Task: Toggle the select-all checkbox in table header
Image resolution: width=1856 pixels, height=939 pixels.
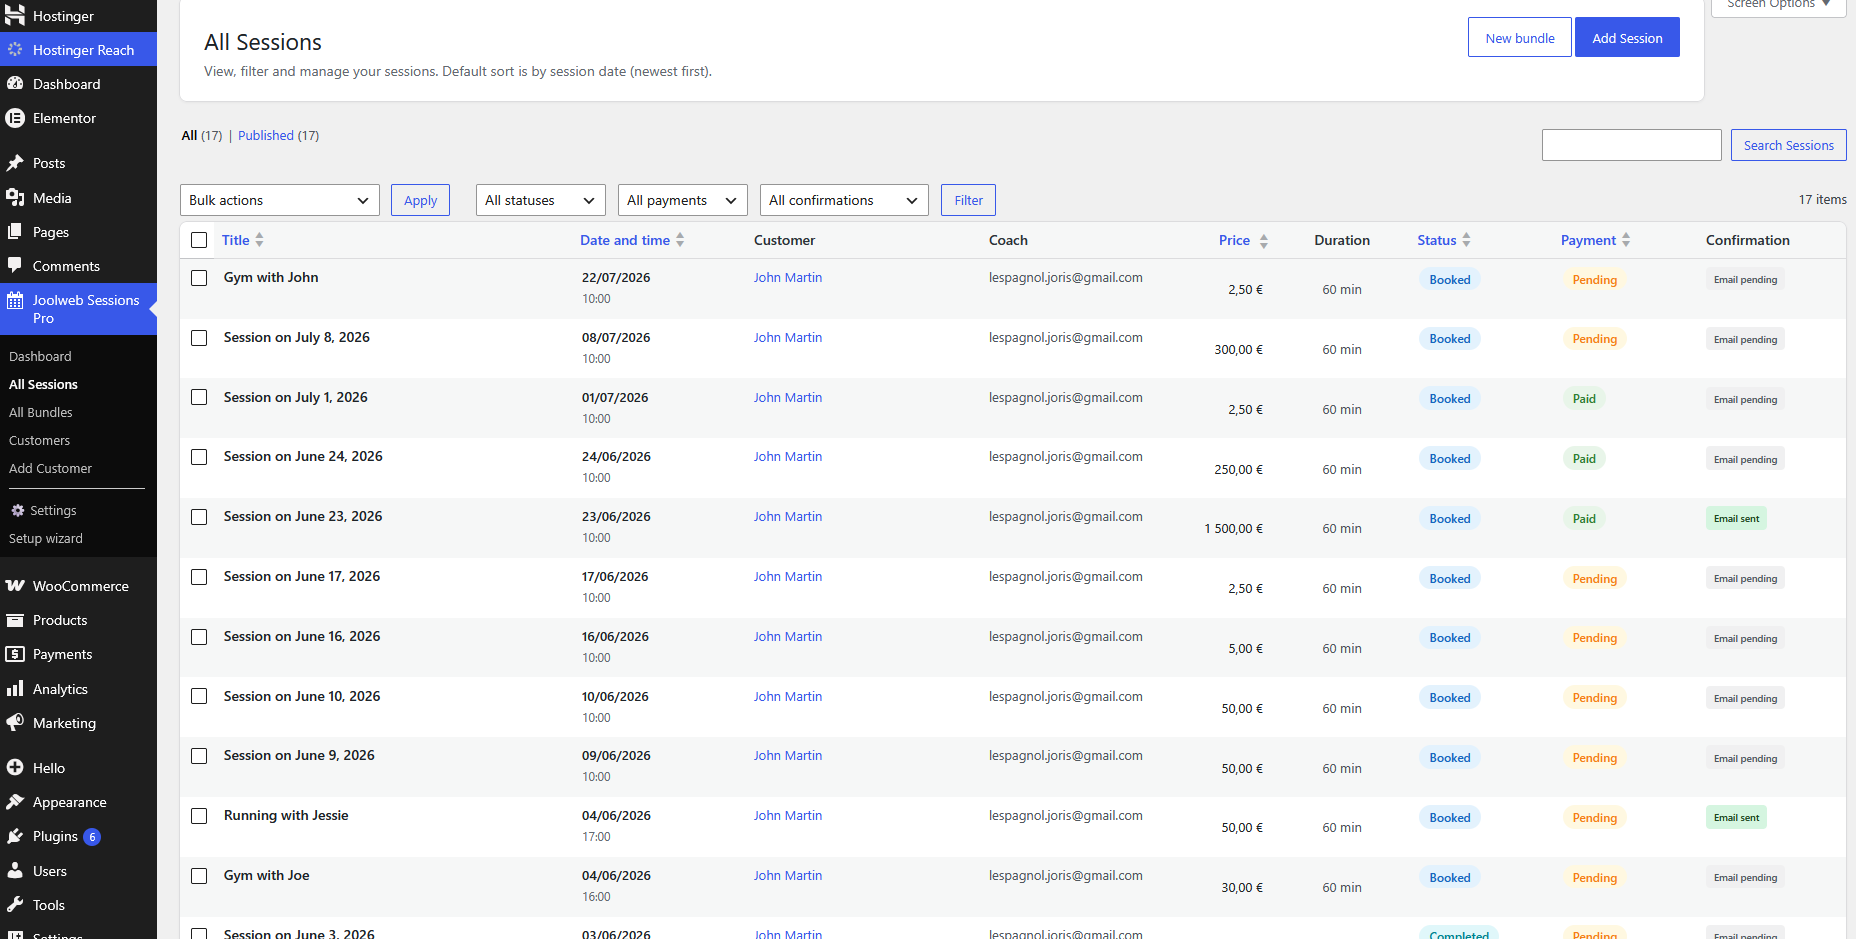Action: point(199,240)
